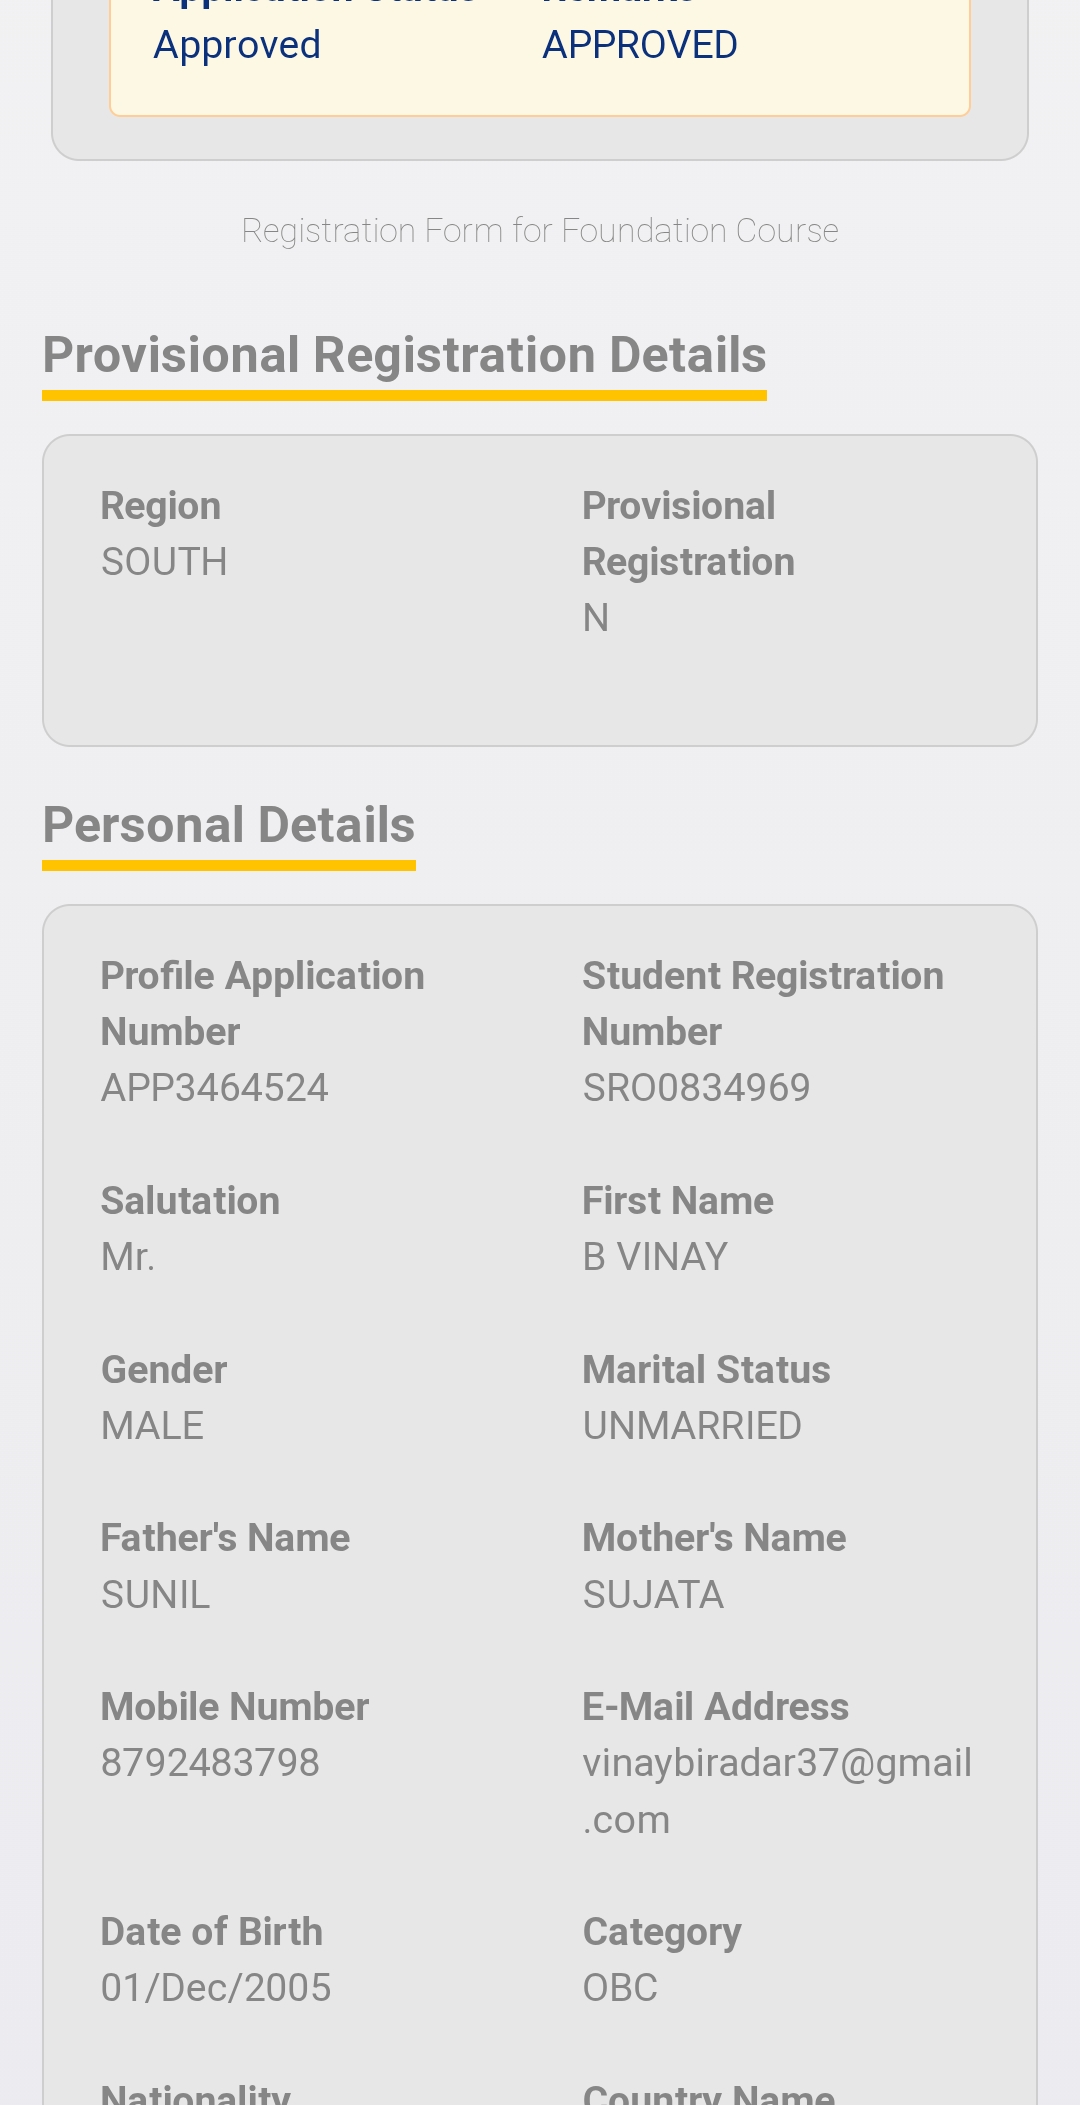
Task: Tap the Gender value MALE
Action: coord(152,1425)
